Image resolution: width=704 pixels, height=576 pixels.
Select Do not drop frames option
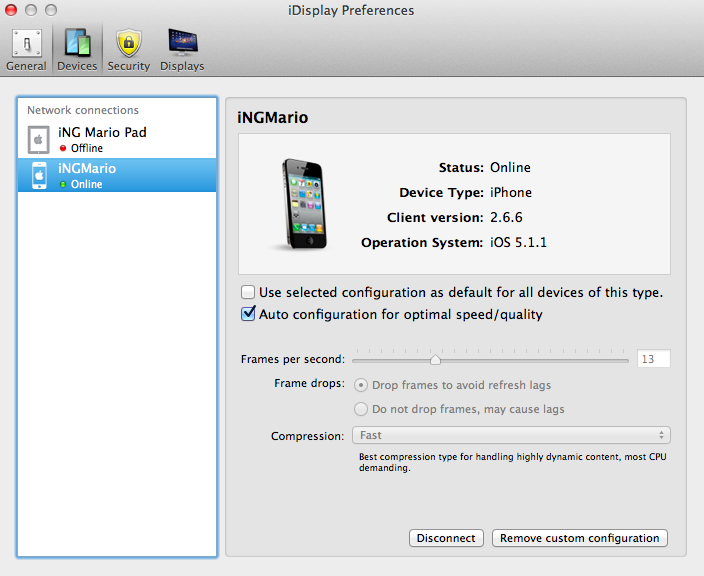(x=361, y=409)
